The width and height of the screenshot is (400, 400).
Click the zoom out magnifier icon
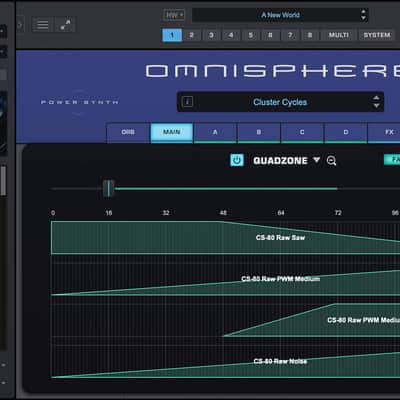[331, 161]
